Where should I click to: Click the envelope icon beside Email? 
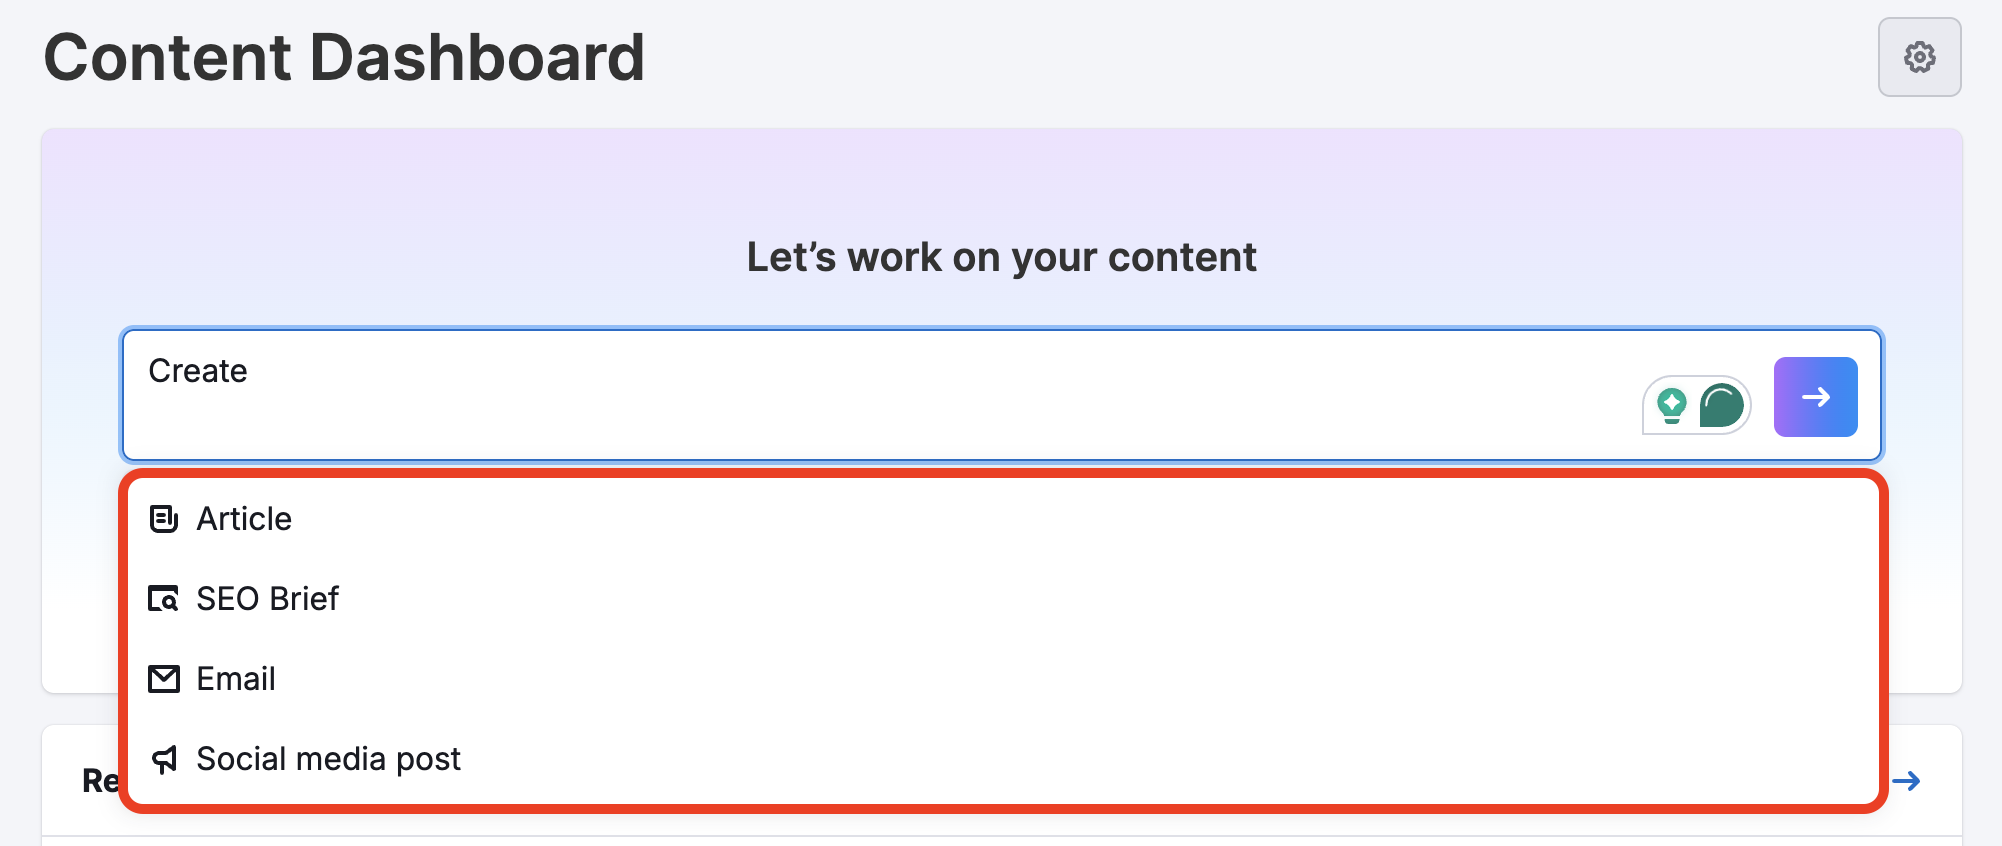(164, 678)
